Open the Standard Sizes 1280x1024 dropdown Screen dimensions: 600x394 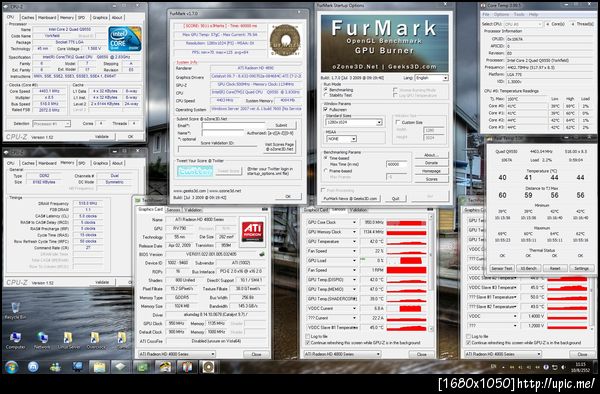(354, 122)
